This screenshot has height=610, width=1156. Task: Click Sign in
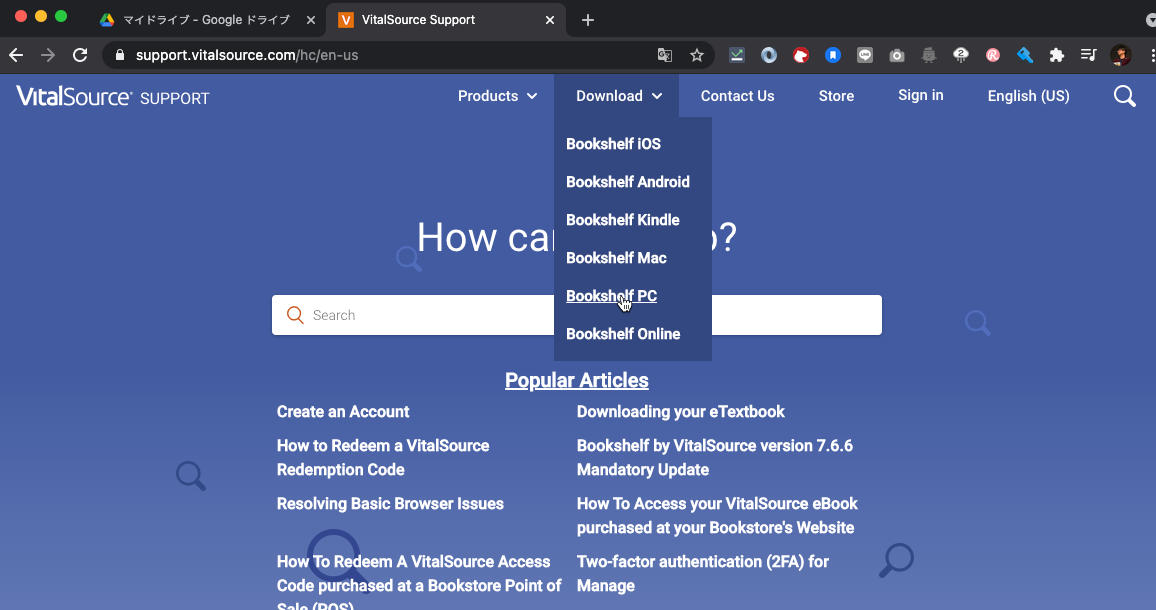pyautogui.click(x=921, y=95)
